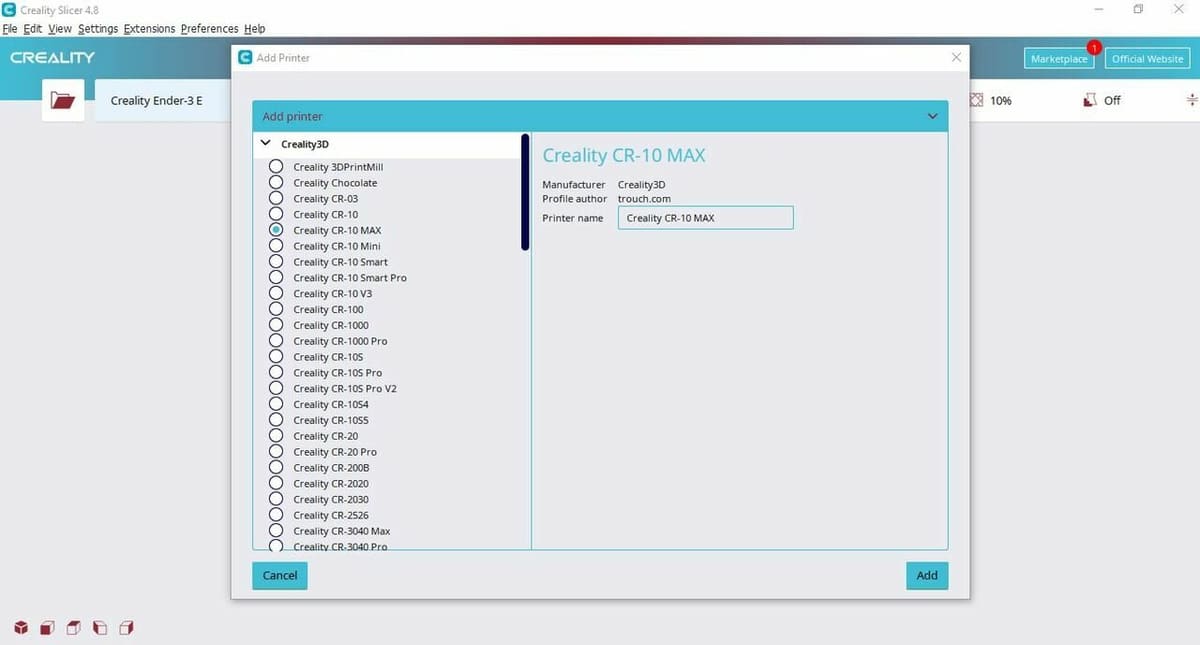Click the Creality CR-2030 list label

[x=331, y=499]
